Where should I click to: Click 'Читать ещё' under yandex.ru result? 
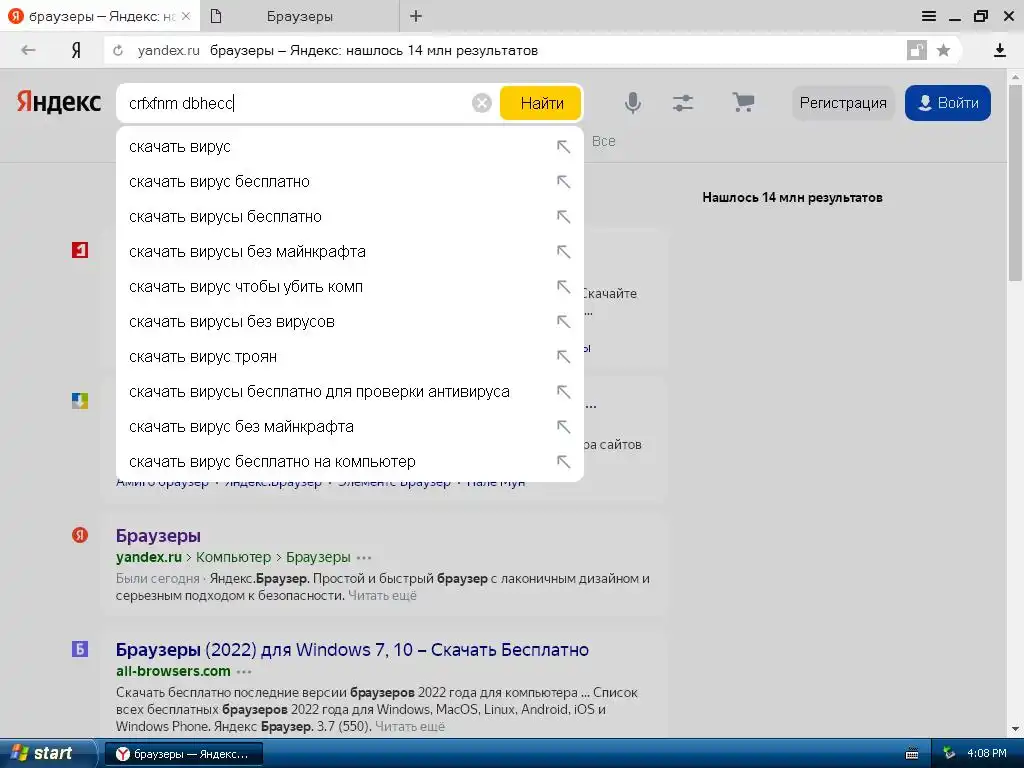click(382, 596)
